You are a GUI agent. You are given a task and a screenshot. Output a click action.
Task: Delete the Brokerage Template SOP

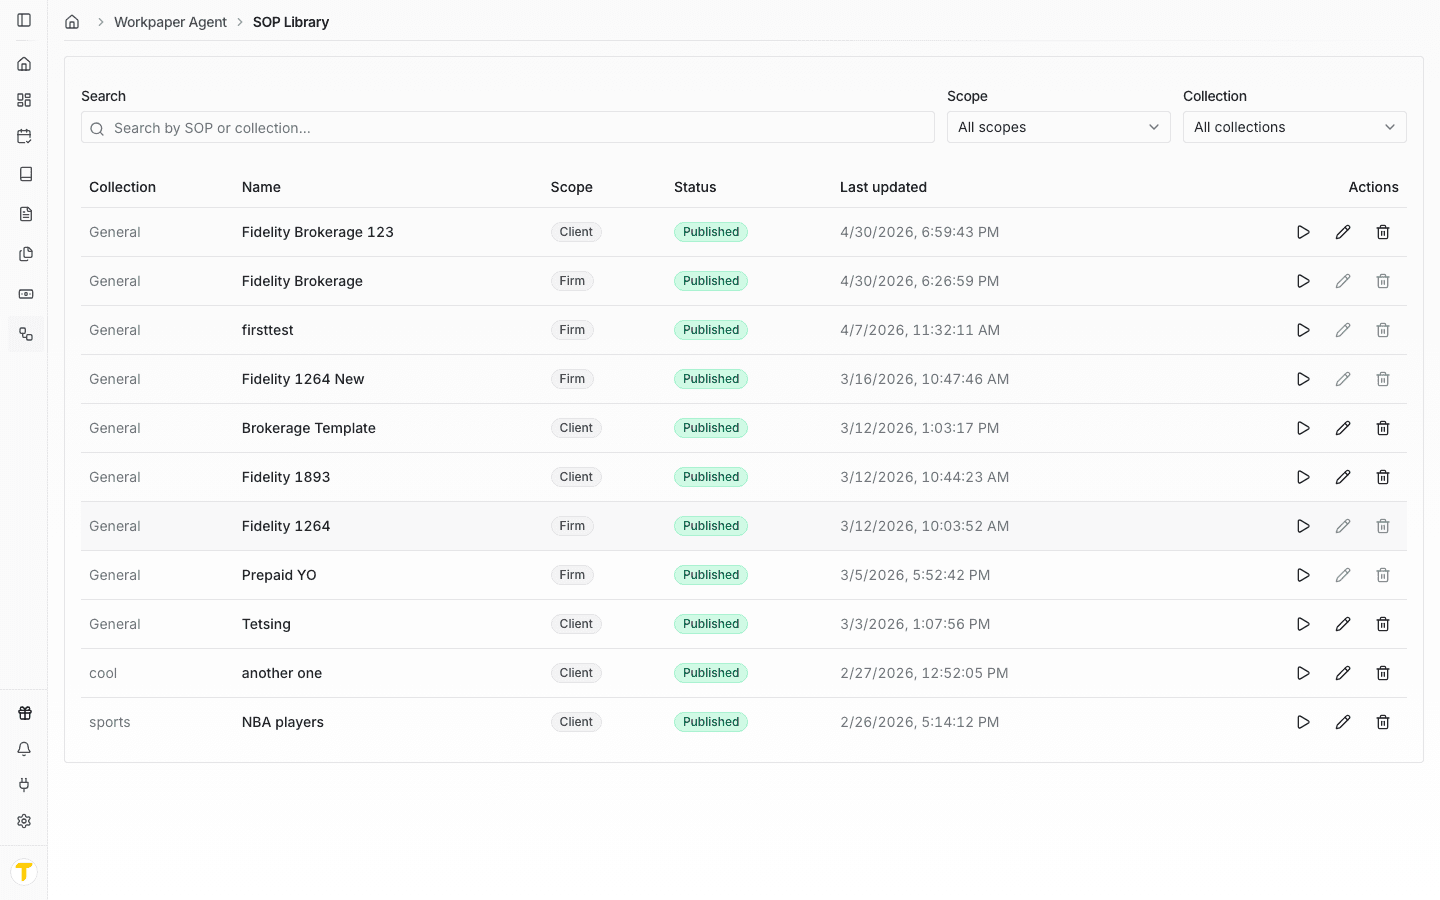coord(1383,428)
